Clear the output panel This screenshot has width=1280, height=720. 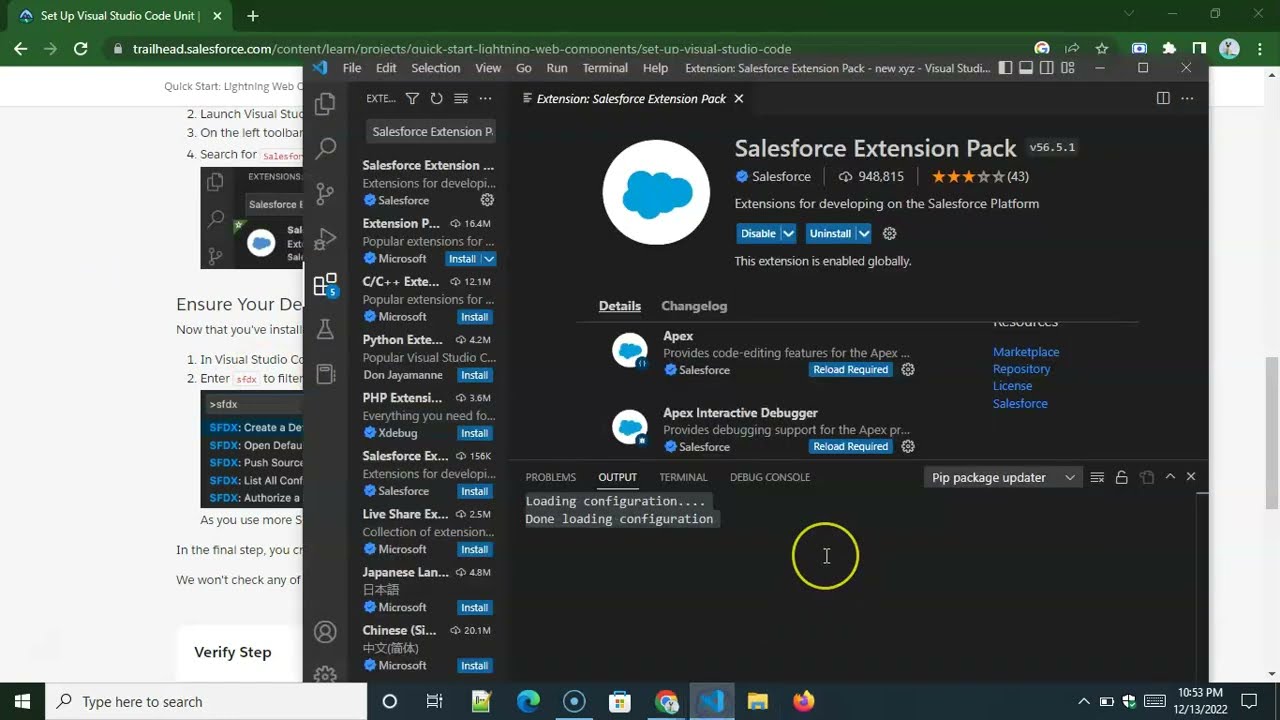(1097, 477)
